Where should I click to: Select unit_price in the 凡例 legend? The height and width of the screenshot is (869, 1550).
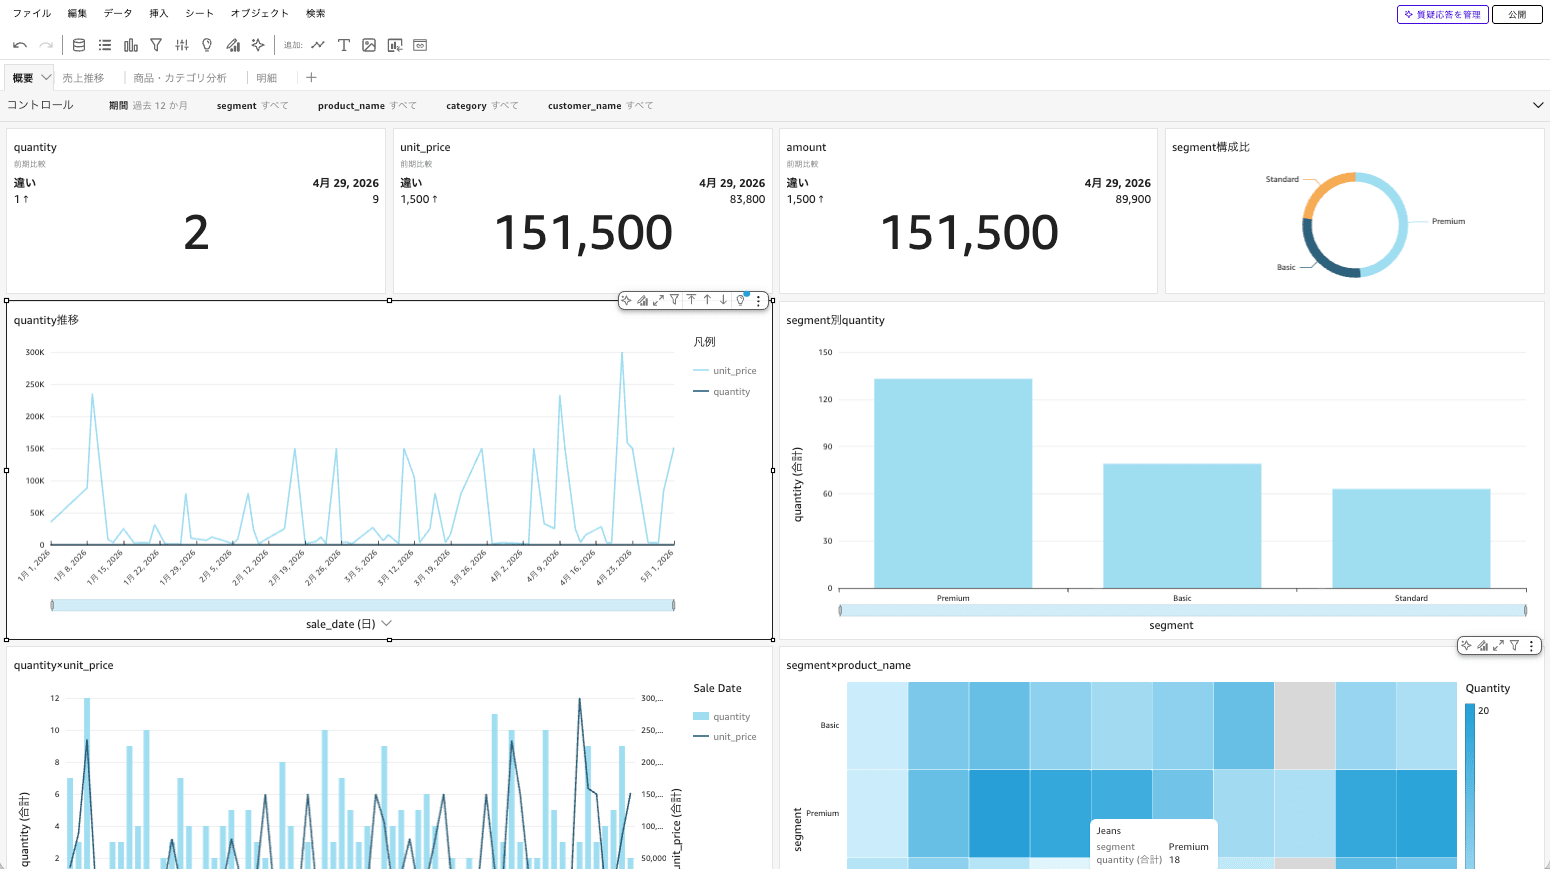725,371
